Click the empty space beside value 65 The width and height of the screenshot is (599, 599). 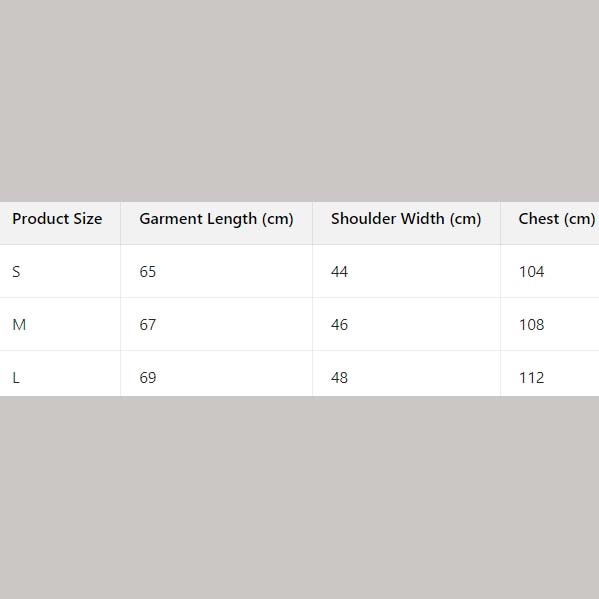[233, 272]
